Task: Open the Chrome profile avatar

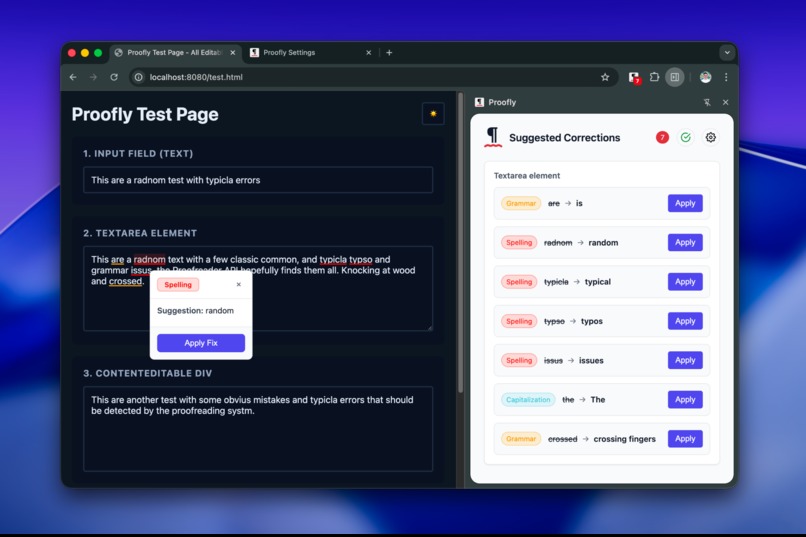Action: [x=705, y=77]
